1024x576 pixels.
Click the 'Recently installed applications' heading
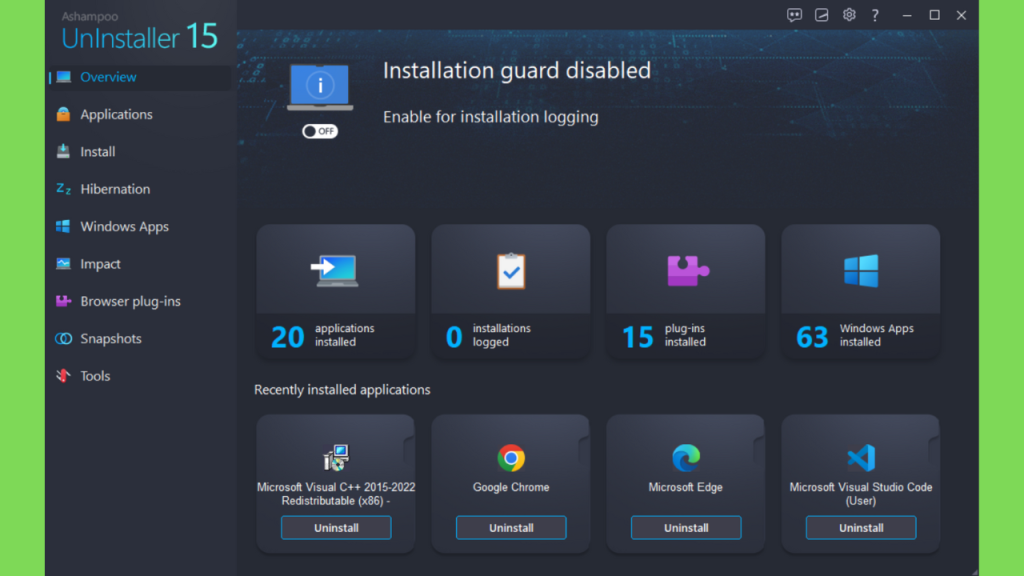(342, 390)
